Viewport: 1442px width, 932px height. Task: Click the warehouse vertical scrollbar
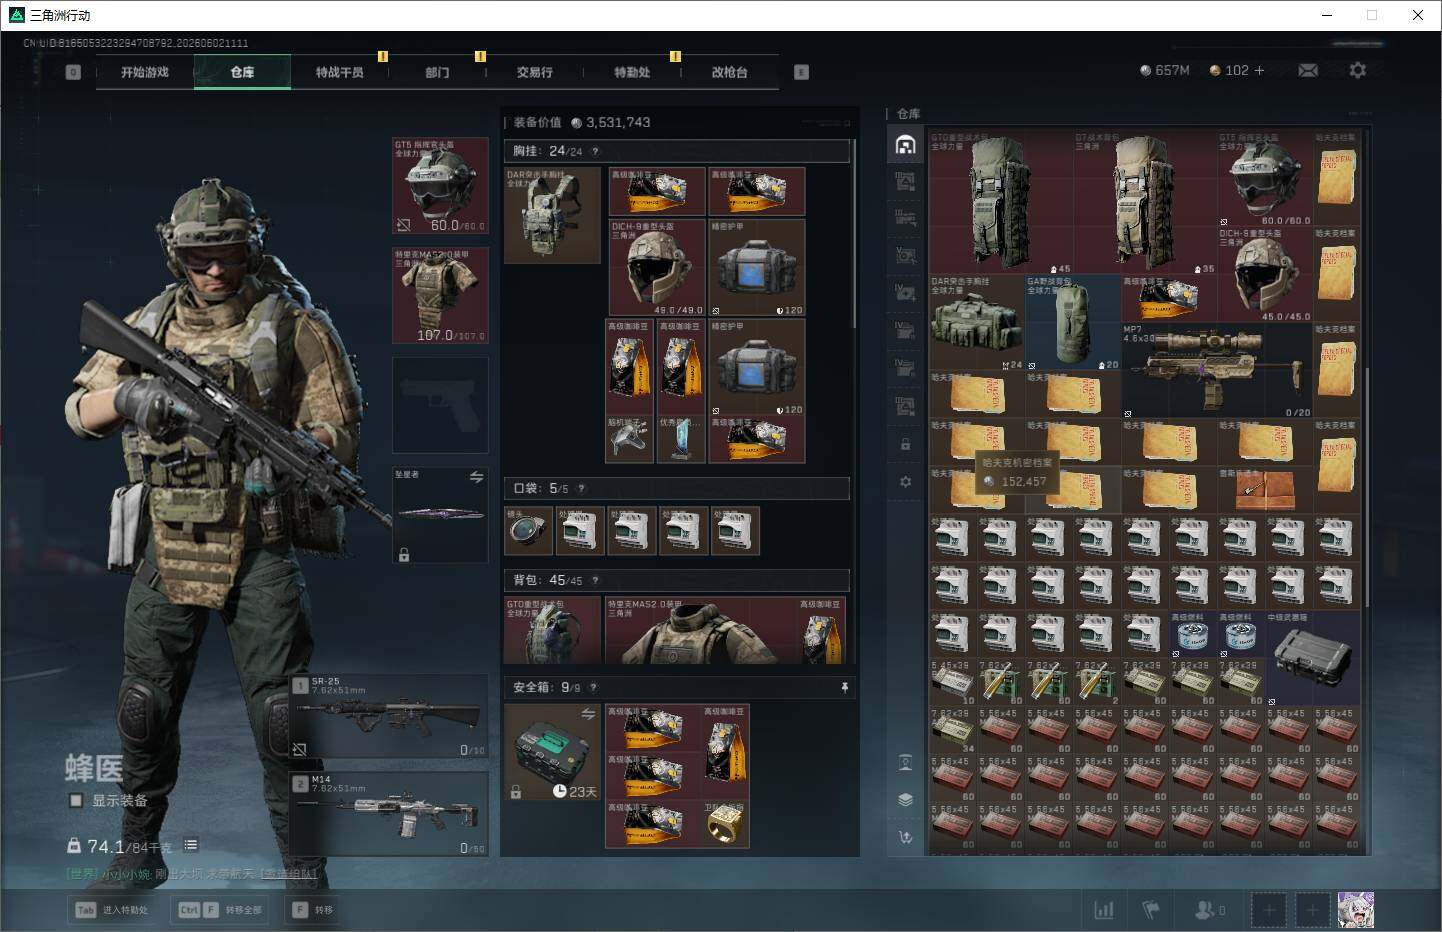1367,485
